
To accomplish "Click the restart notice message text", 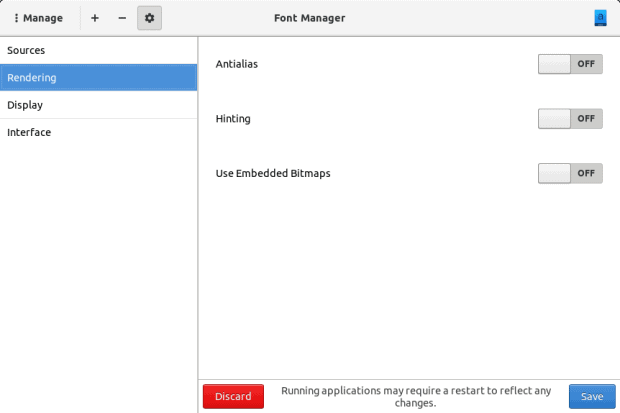I will [x=416, y=396].
